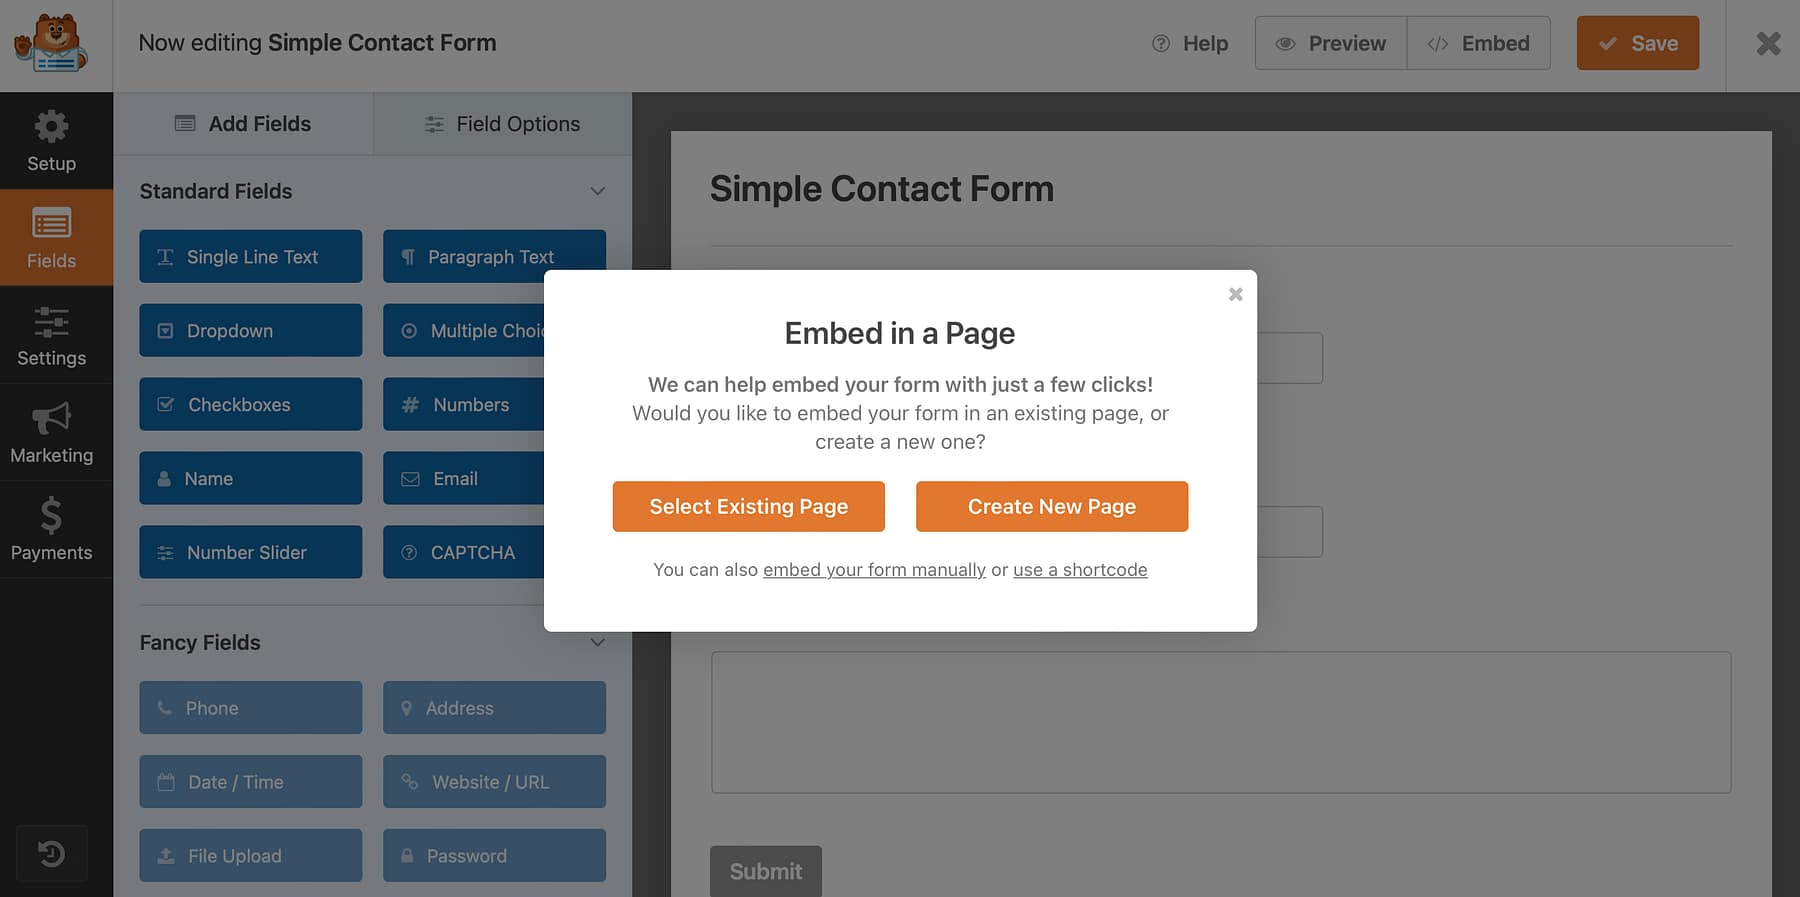
Task: Follow the use a shortcode link
Action: [1080, 570]
